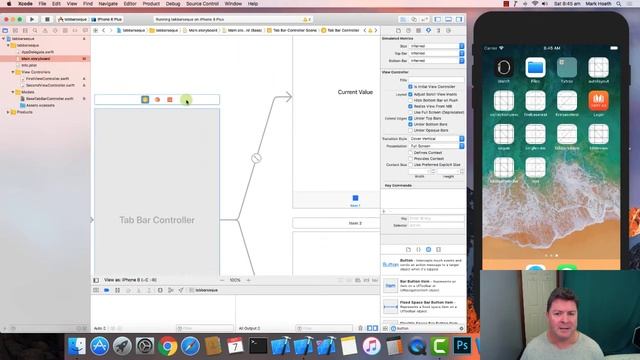
Task: Open the Navigate menu
Action: (x=108, y=4)
